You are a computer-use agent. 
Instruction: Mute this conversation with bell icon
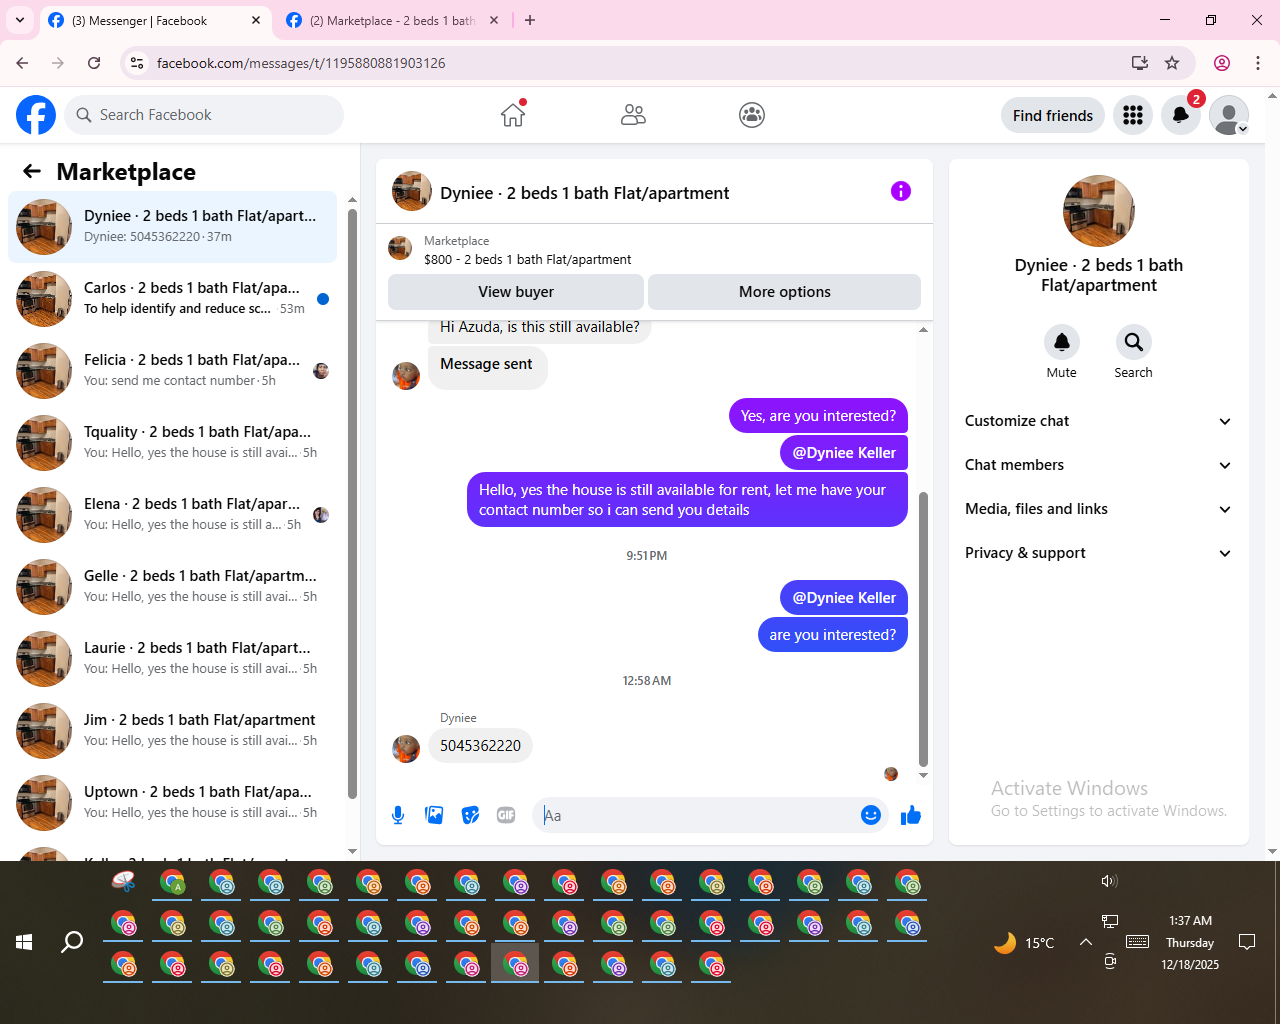click(1062, 342)
